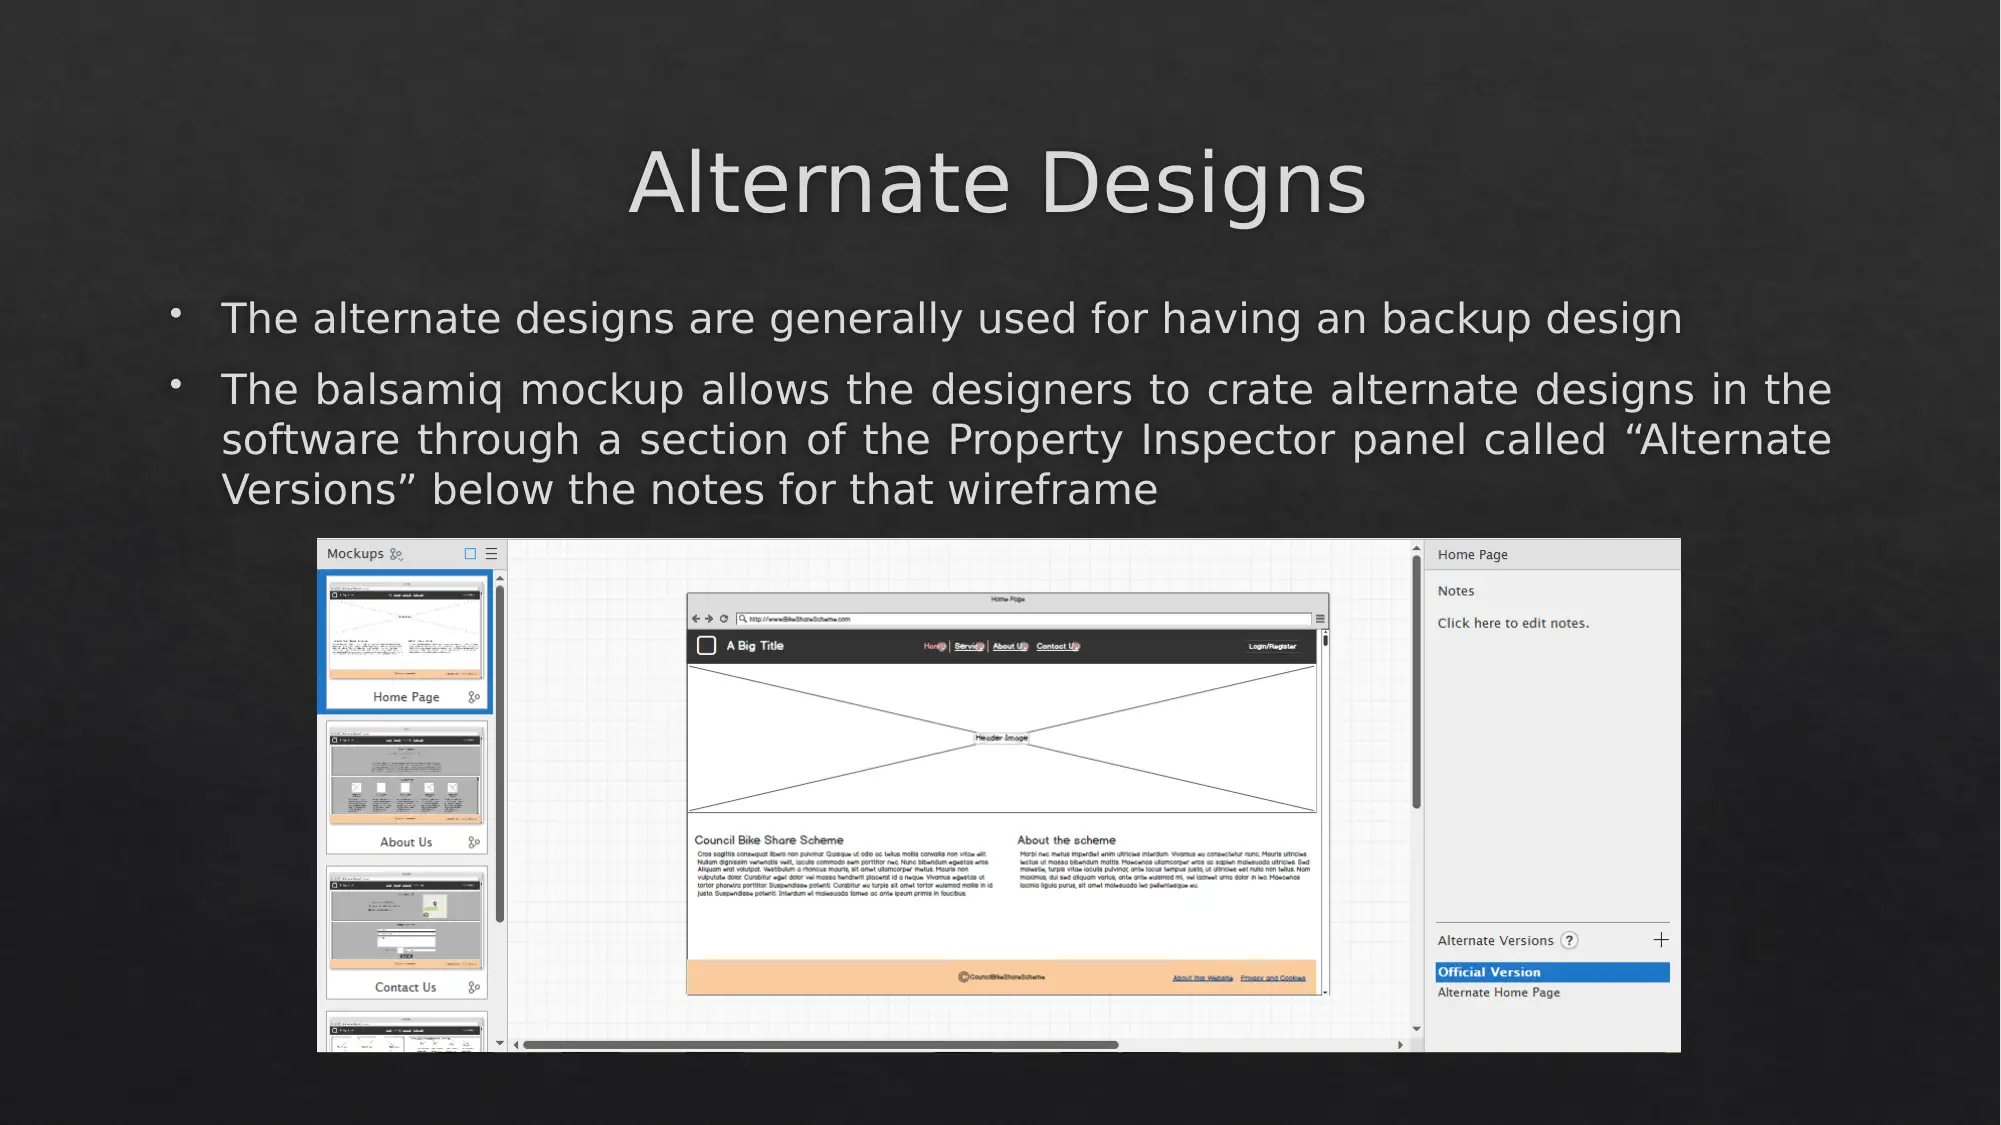The width and height of the screenshot is (2001, 1125).
Task: Click the Services link in wireframe nav
Action: [968, 646]
